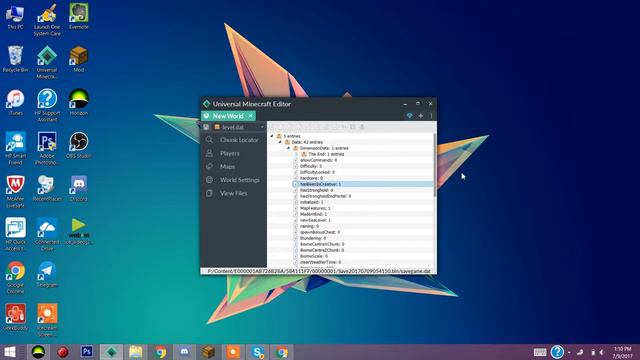Select the Recycle Bin desktop icon

pyautogui.click(x=15, y=59)
